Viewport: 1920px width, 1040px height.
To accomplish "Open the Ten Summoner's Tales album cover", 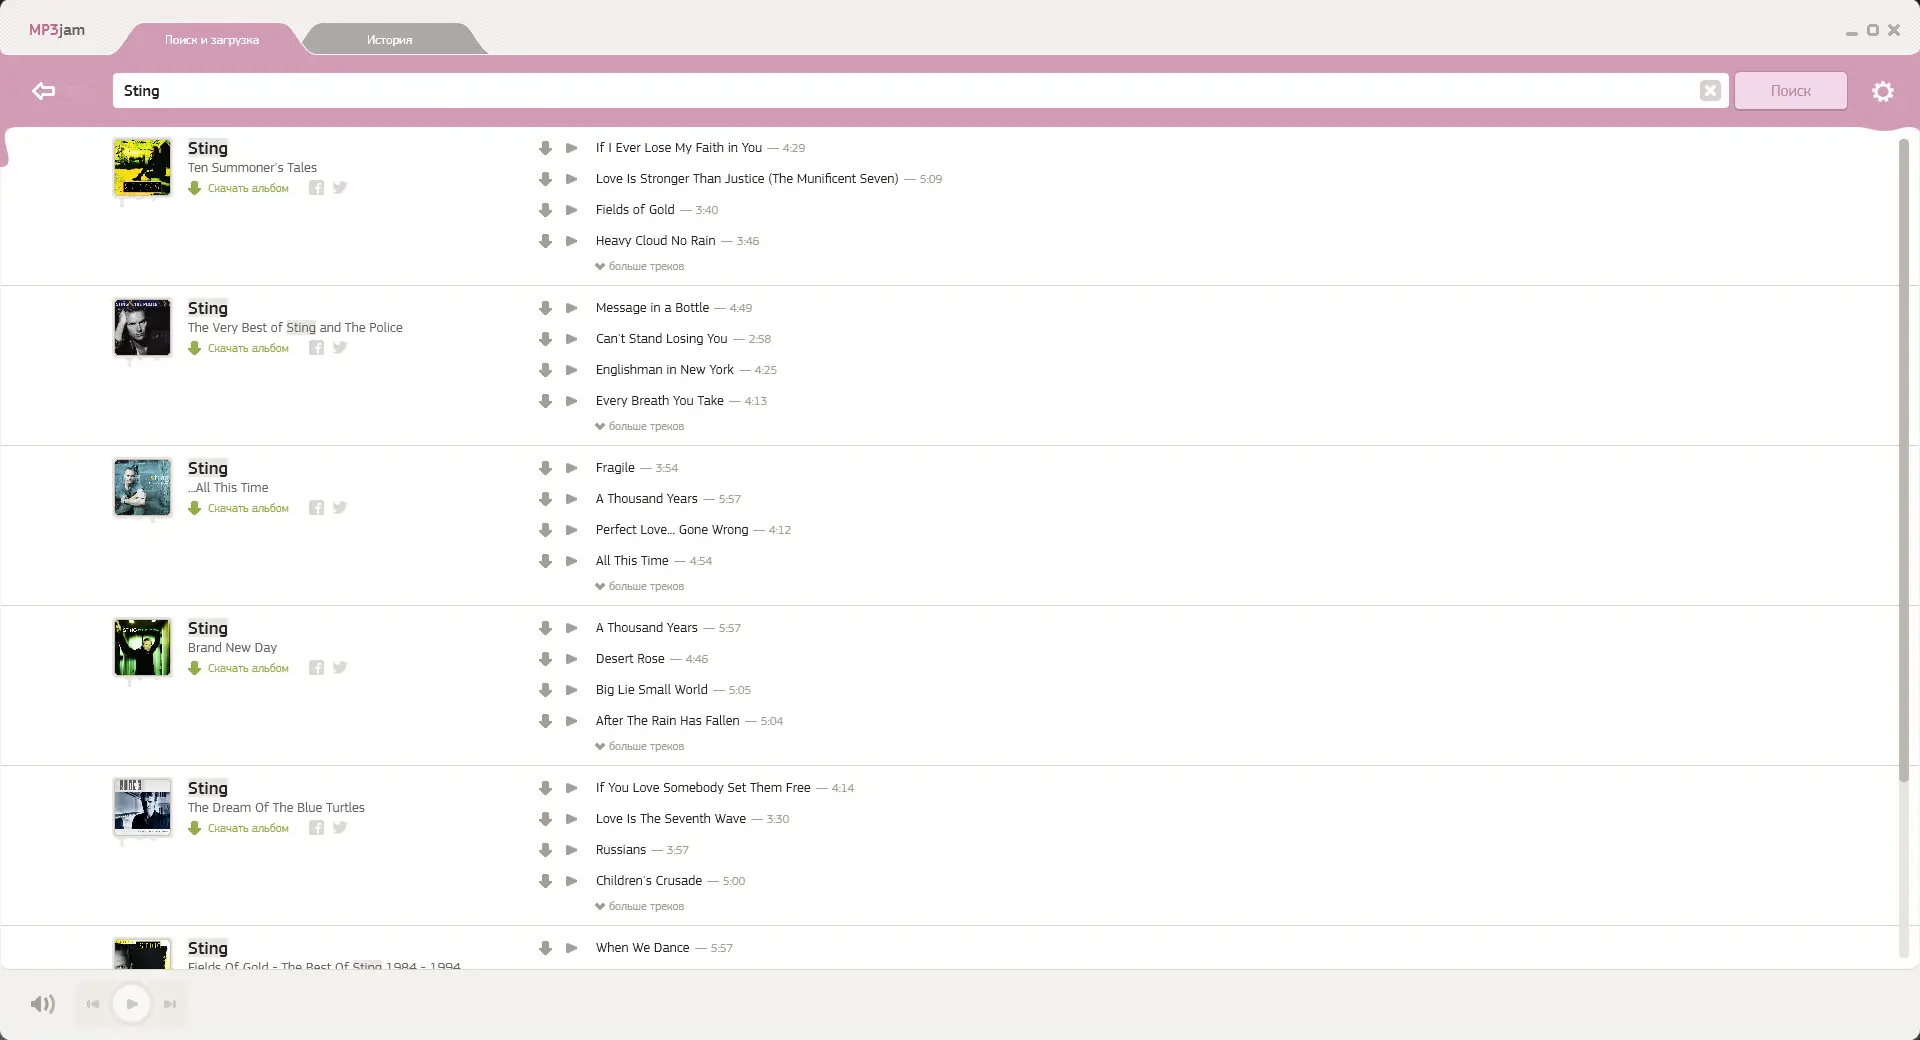I will click(142, 167).
